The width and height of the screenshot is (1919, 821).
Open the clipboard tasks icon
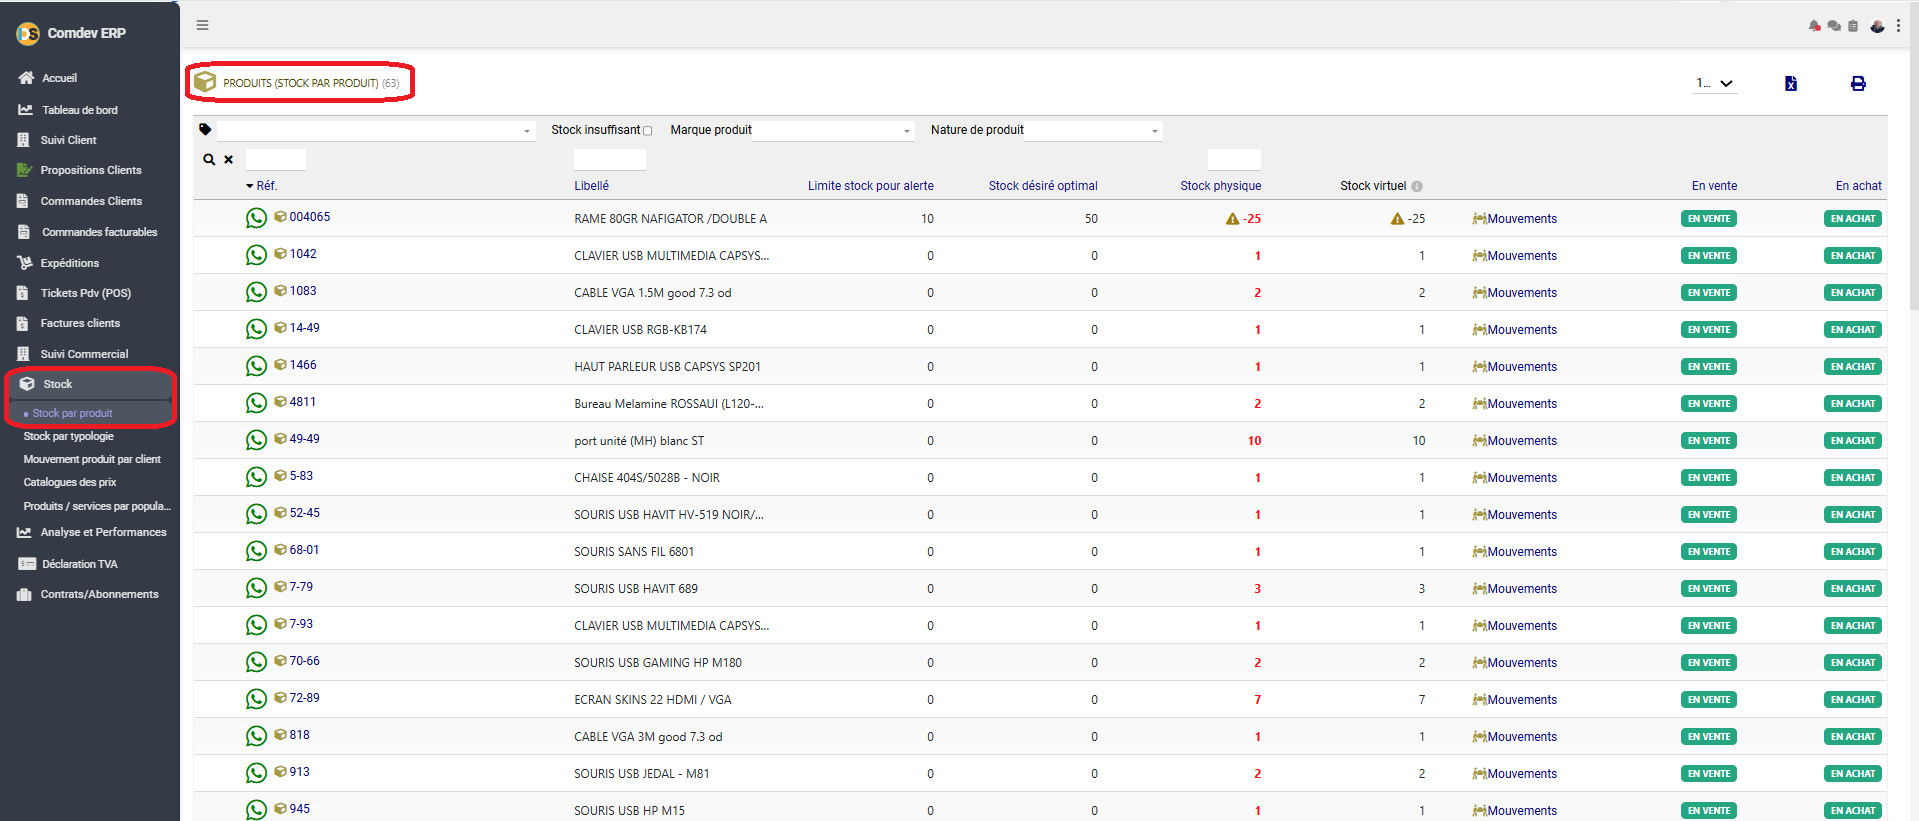click(1853, 26)
